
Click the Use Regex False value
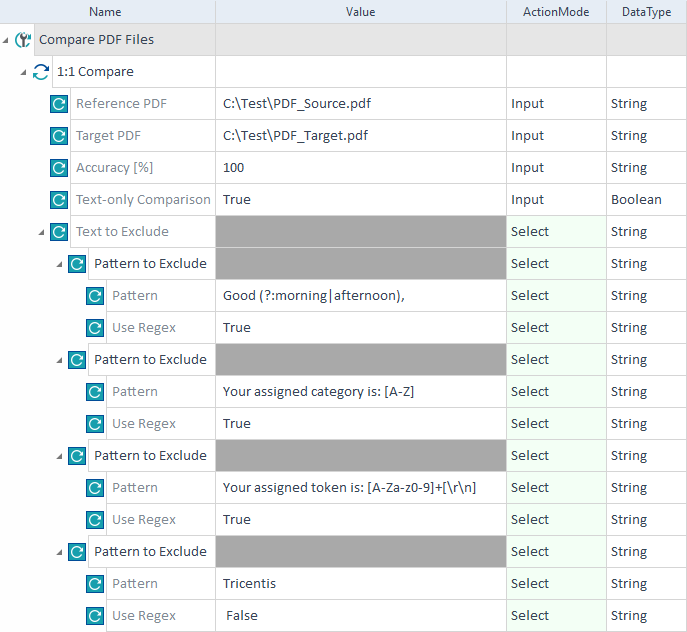(360, 616)
